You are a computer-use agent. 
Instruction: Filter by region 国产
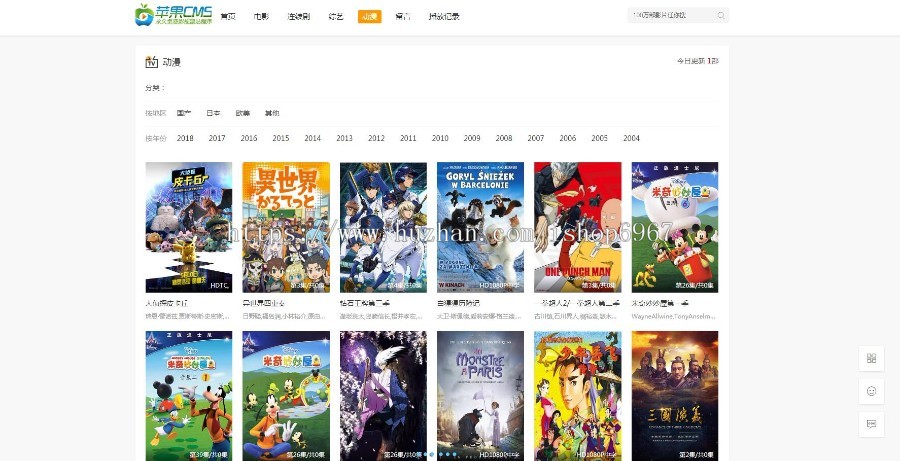[x=184, y=113]
